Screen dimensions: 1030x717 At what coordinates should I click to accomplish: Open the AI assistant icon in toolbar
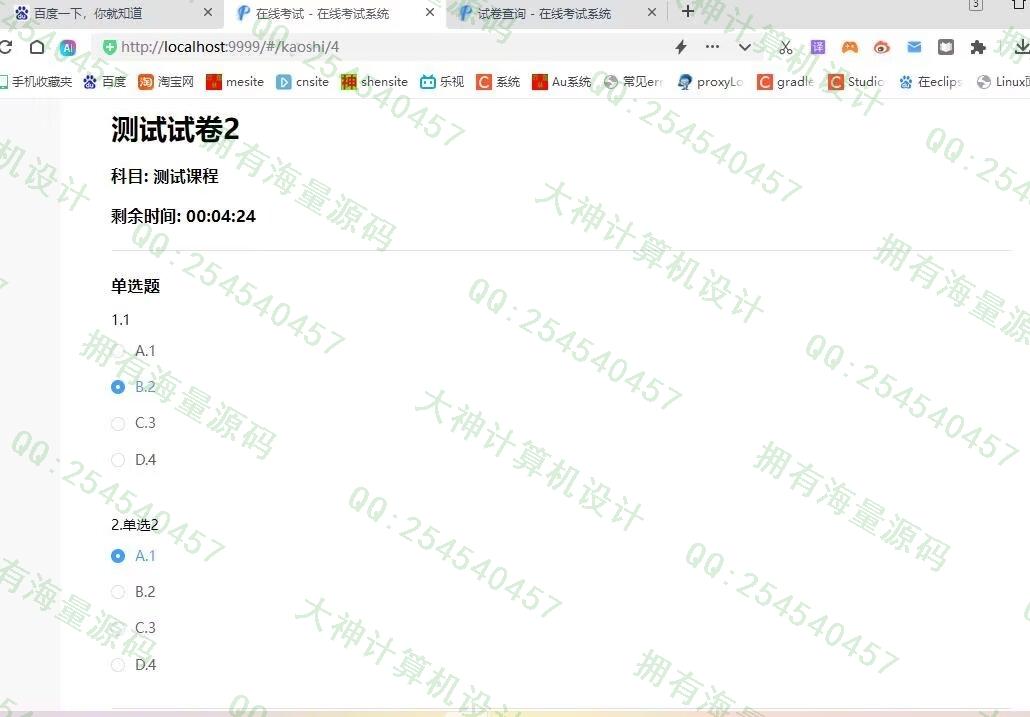68,47
